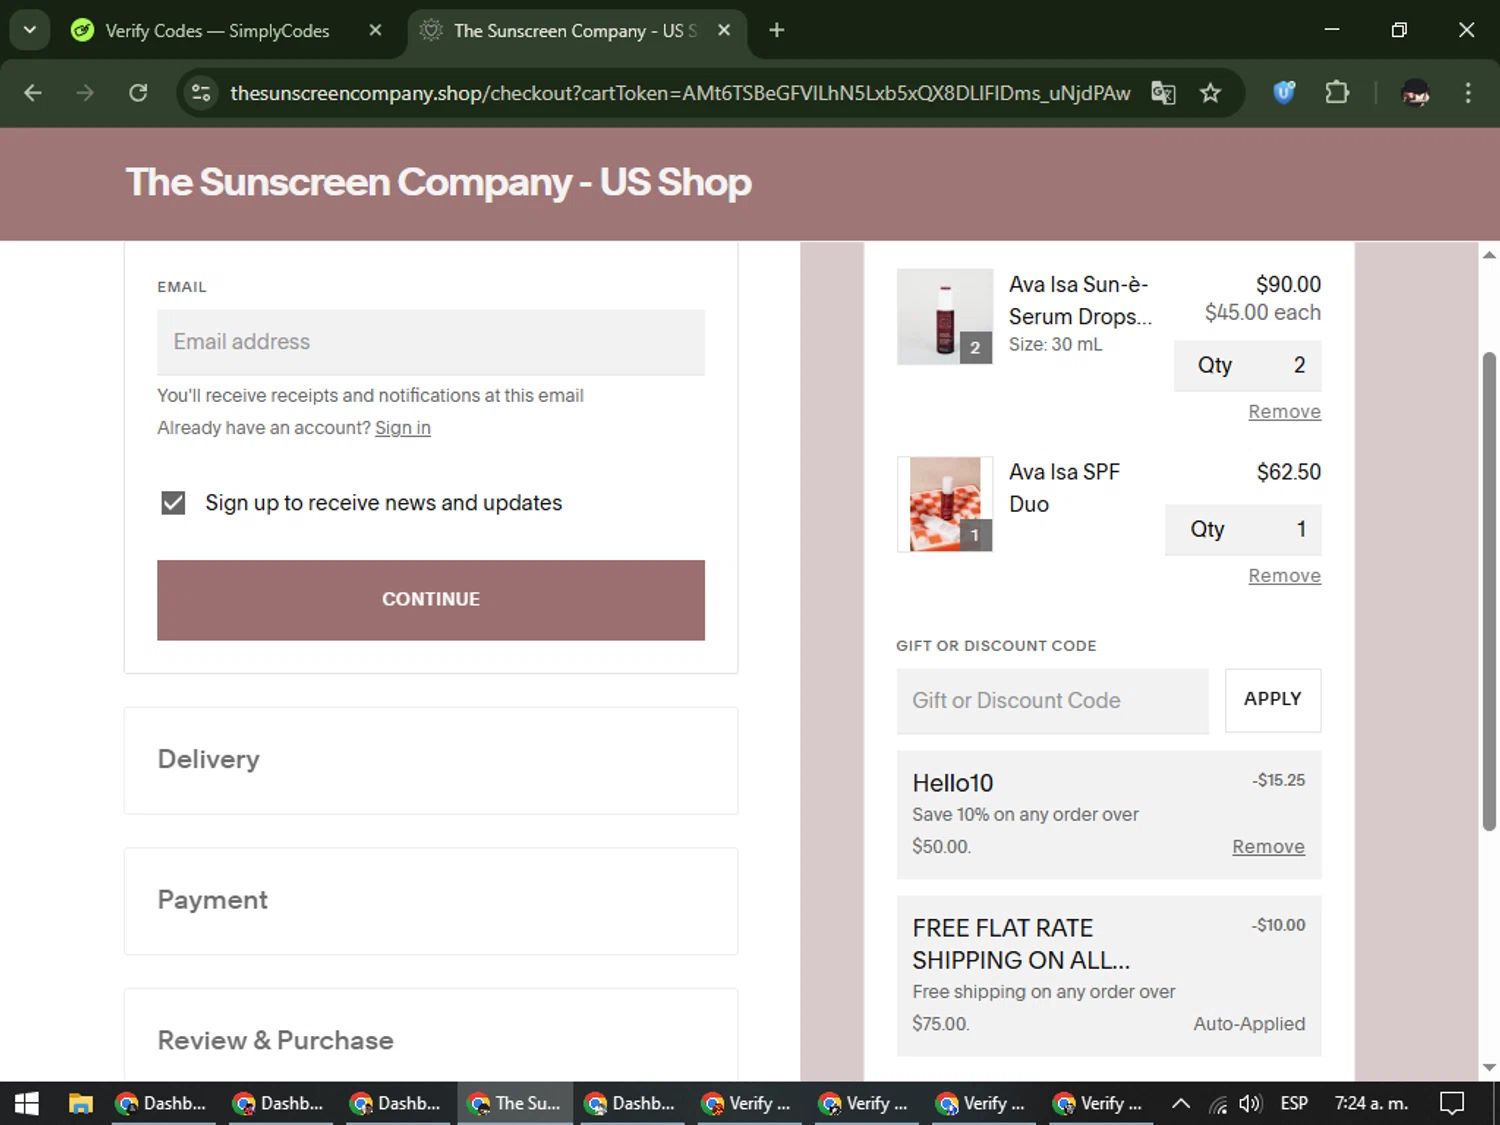The height and width of the screenshot is (1125, 1500).
Task: Open the volume speaker tray icon
Action: (x=1250, y=1104)
